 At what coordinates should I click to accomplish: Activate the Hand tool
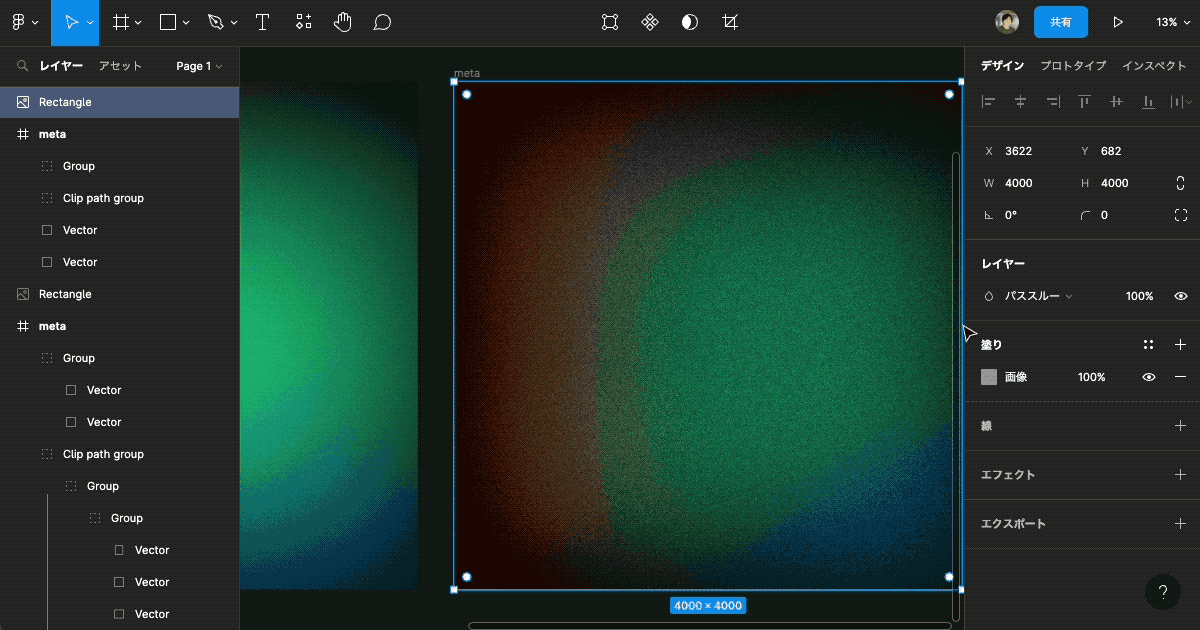click(x=342, y=22)
